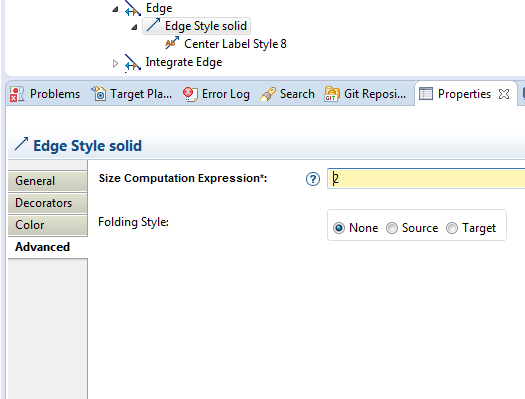This screenshot has height=399, width=525.
Task: Click the Error Log icon
Action: pyautogui.click(x=190, y=94)
